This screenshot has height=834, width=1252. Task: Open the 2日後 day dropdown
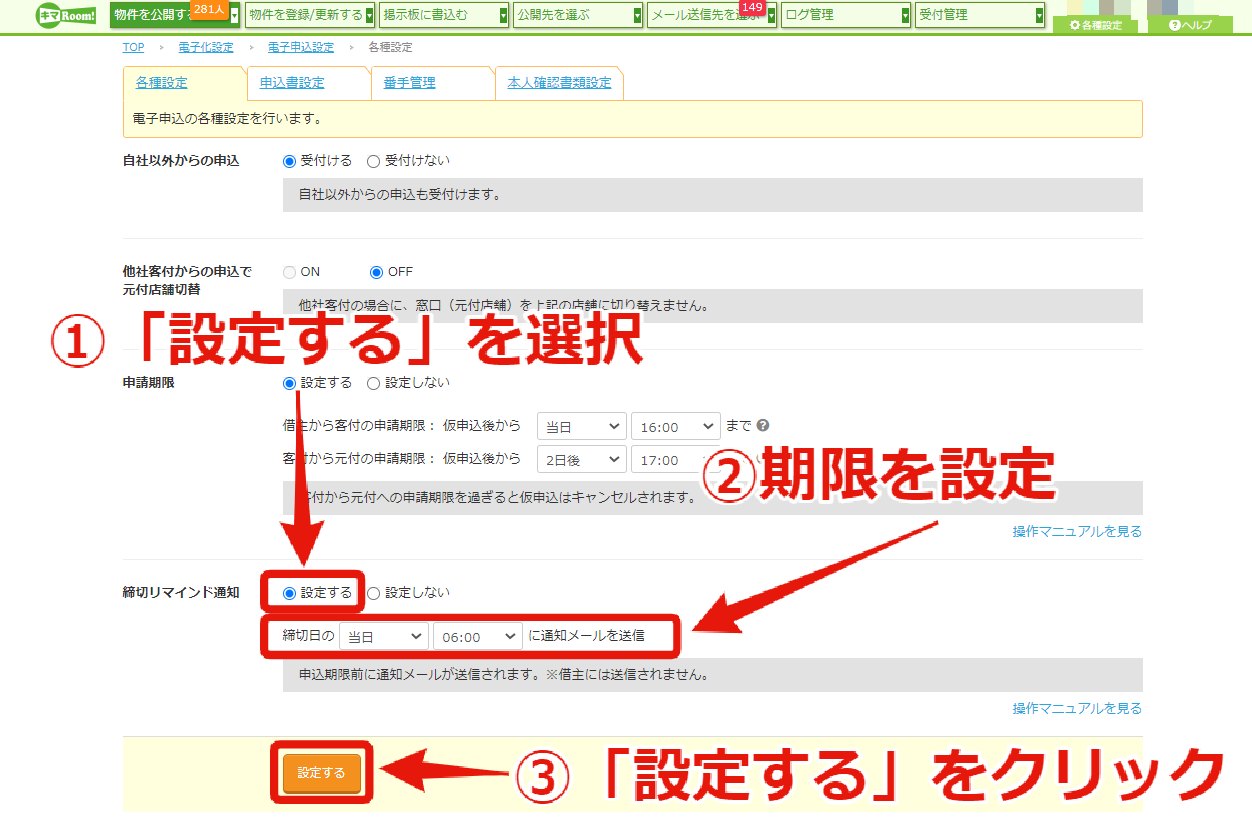coord(582,460)
